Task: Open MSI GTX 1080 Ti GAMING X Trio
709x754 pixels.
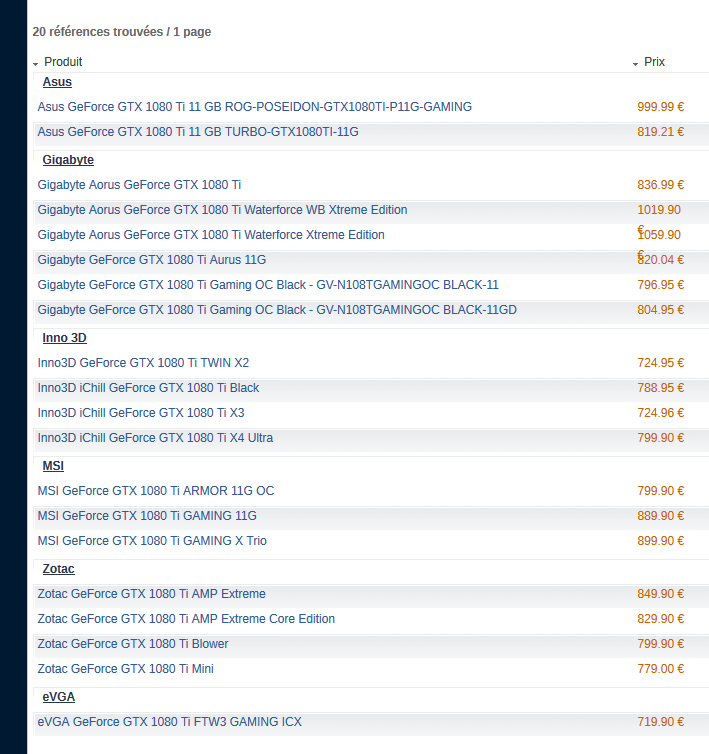Action: point(152,540)
